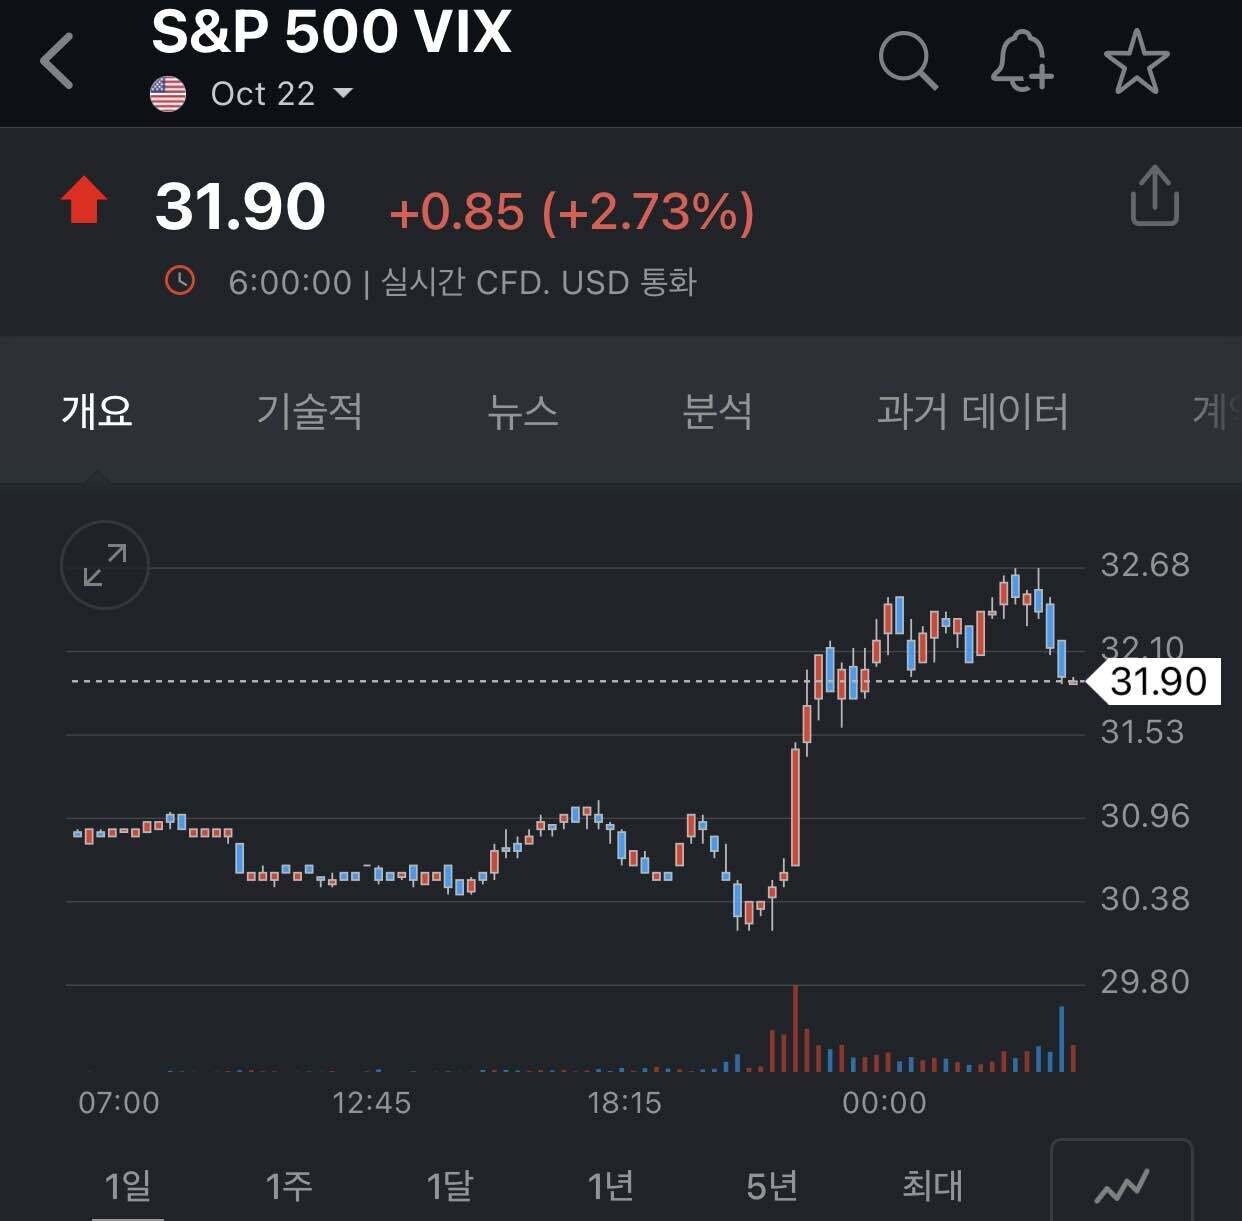The image size is (1242, 1221).
Task: Click the 분석 tab
Action: point(718,411)
